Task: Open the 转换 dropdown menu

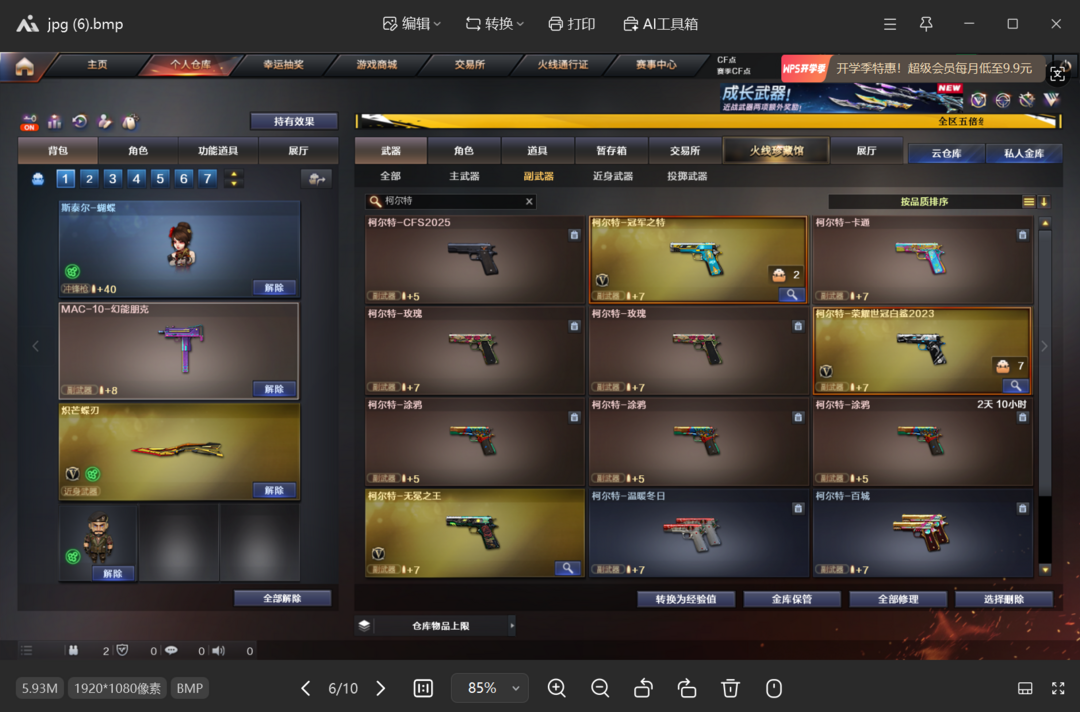Action: pos(495,24)
